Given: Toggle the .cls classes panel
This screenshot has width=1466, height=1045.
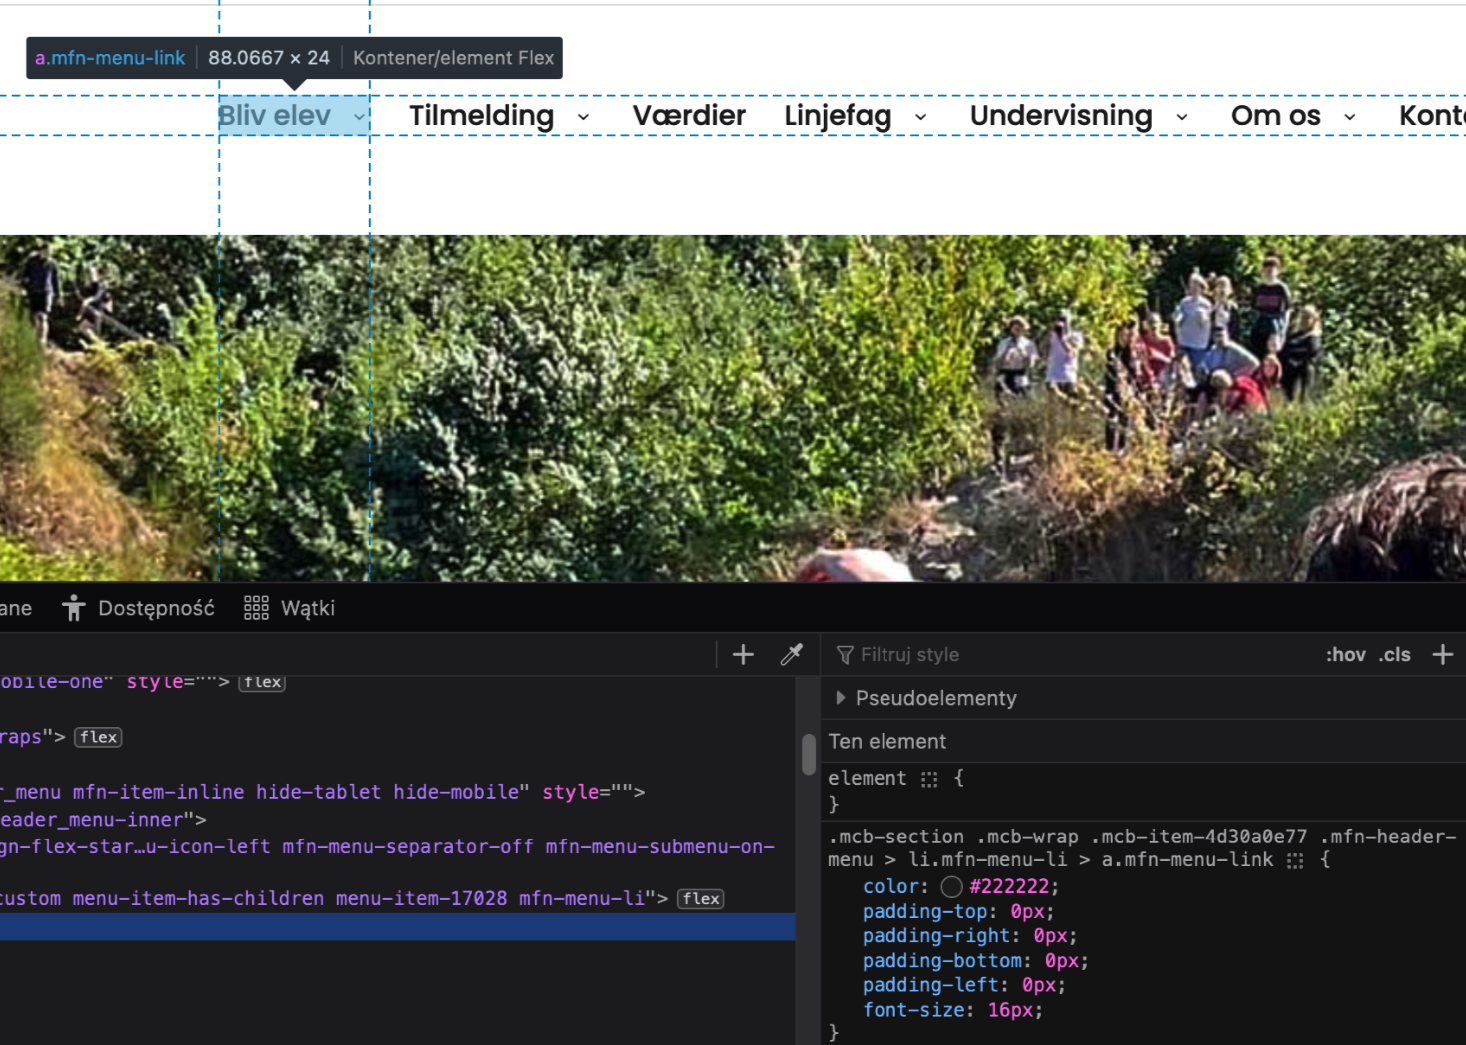Looking at the screenshot, I should coord(1394,655).
